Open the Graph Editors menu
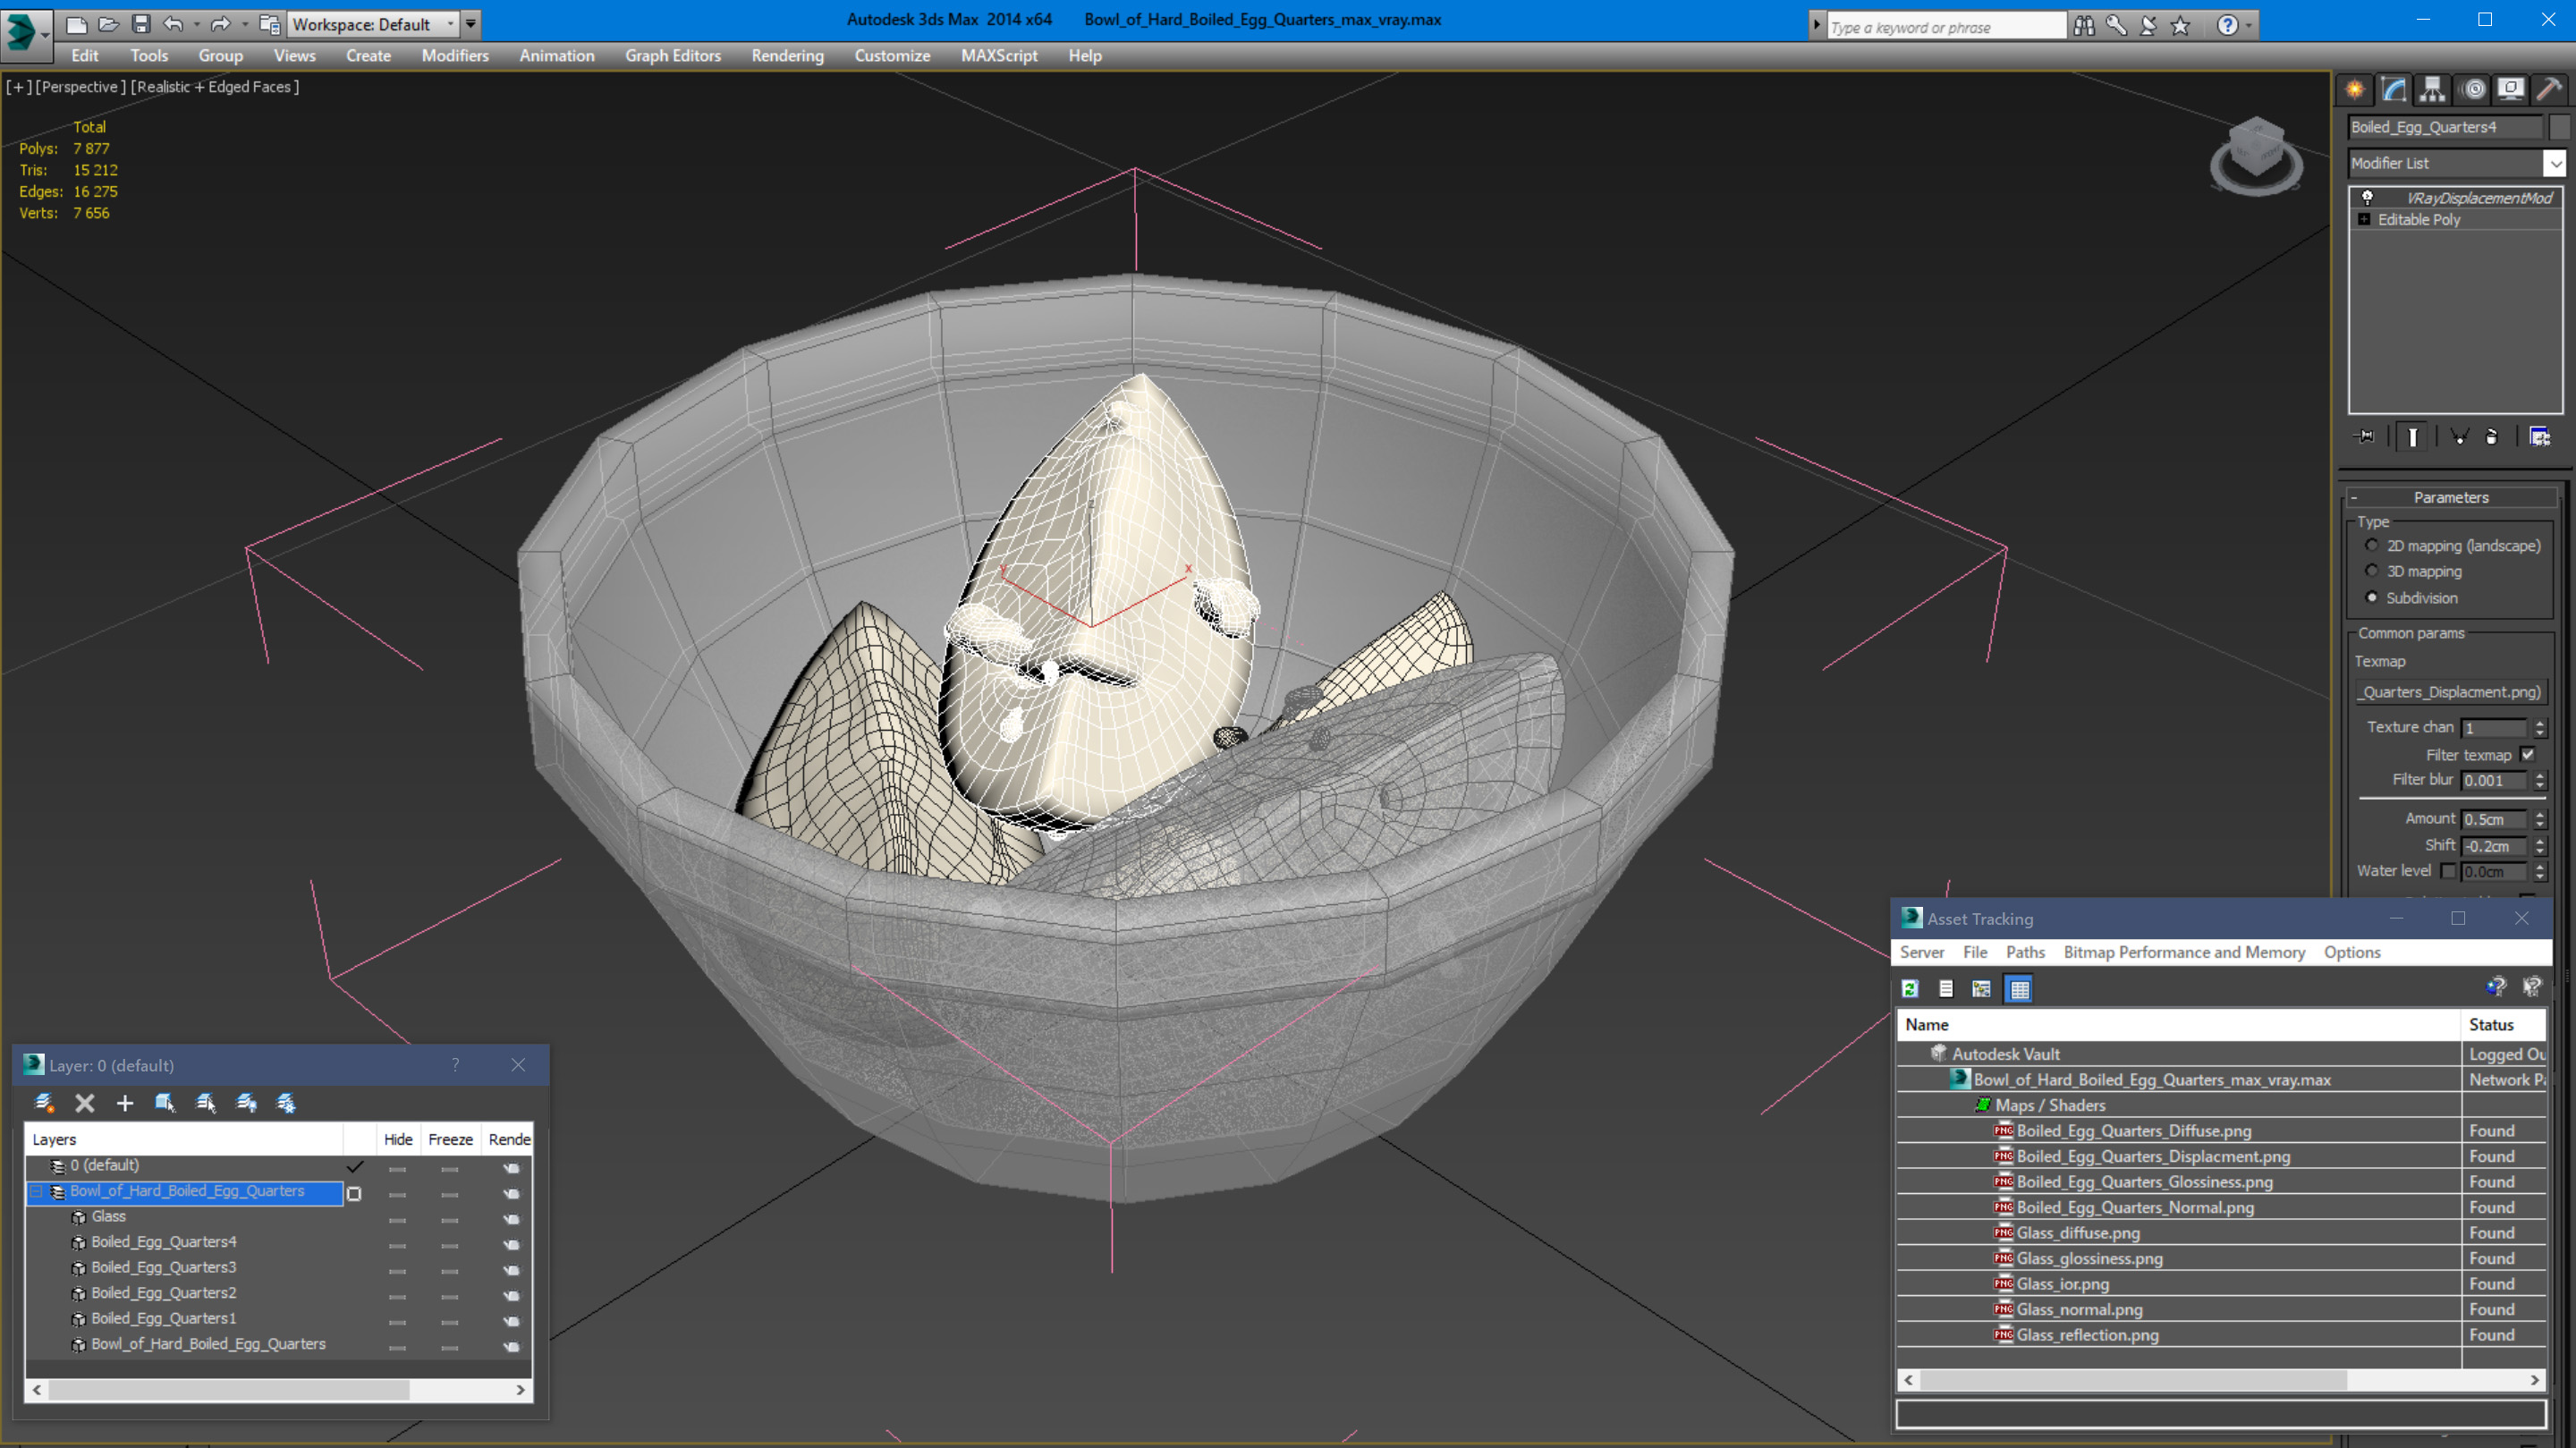 coord(673,56)
